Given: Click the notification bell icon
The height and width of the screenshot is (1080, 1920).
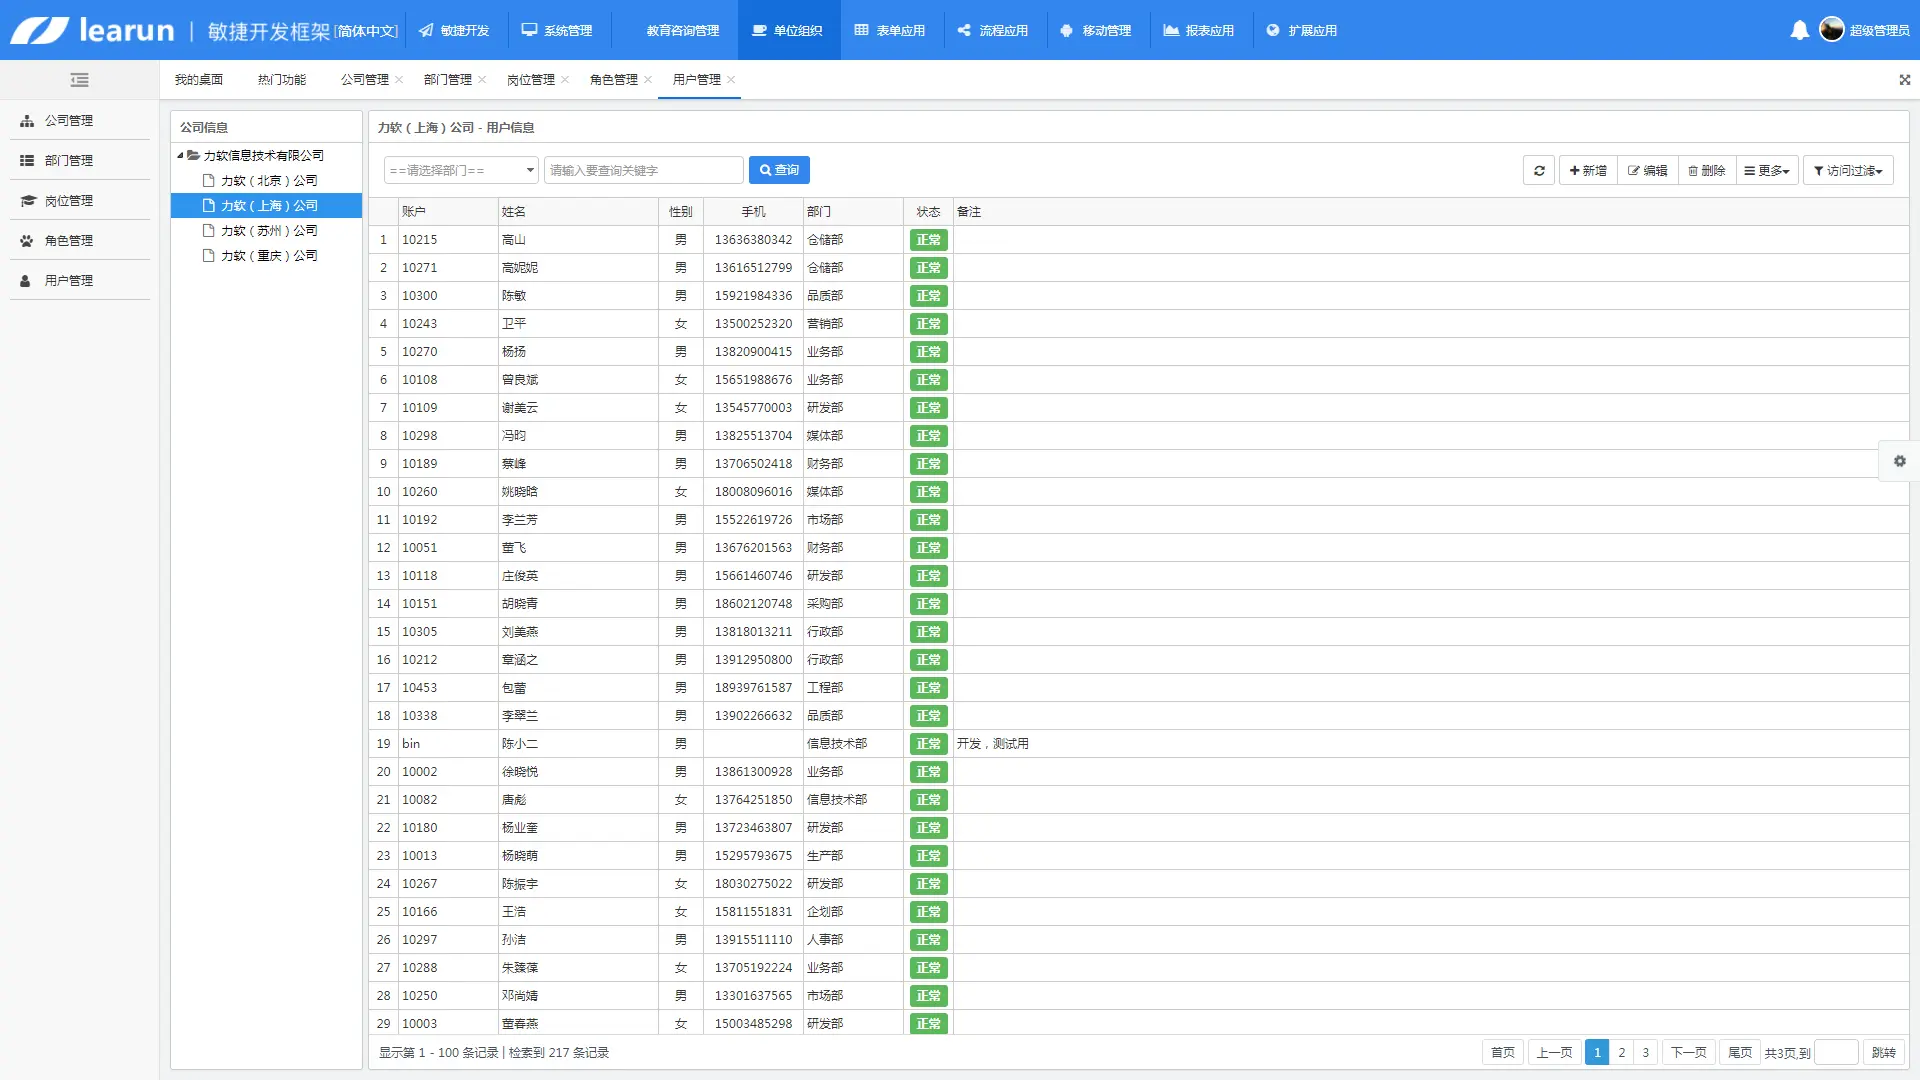Looking at the screenshot, I should [x=1799, y=30].
